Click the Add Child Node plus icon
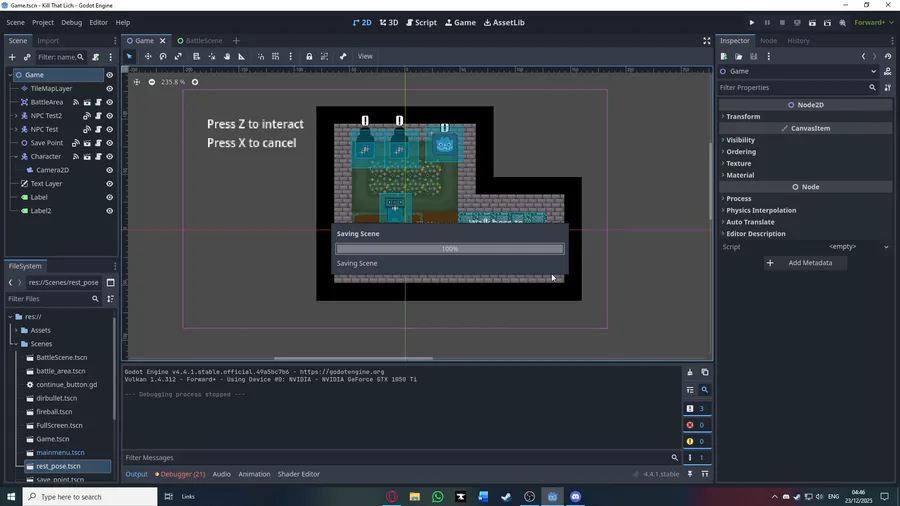The width and height of the screenshot is (900, 506). point(12,57)
